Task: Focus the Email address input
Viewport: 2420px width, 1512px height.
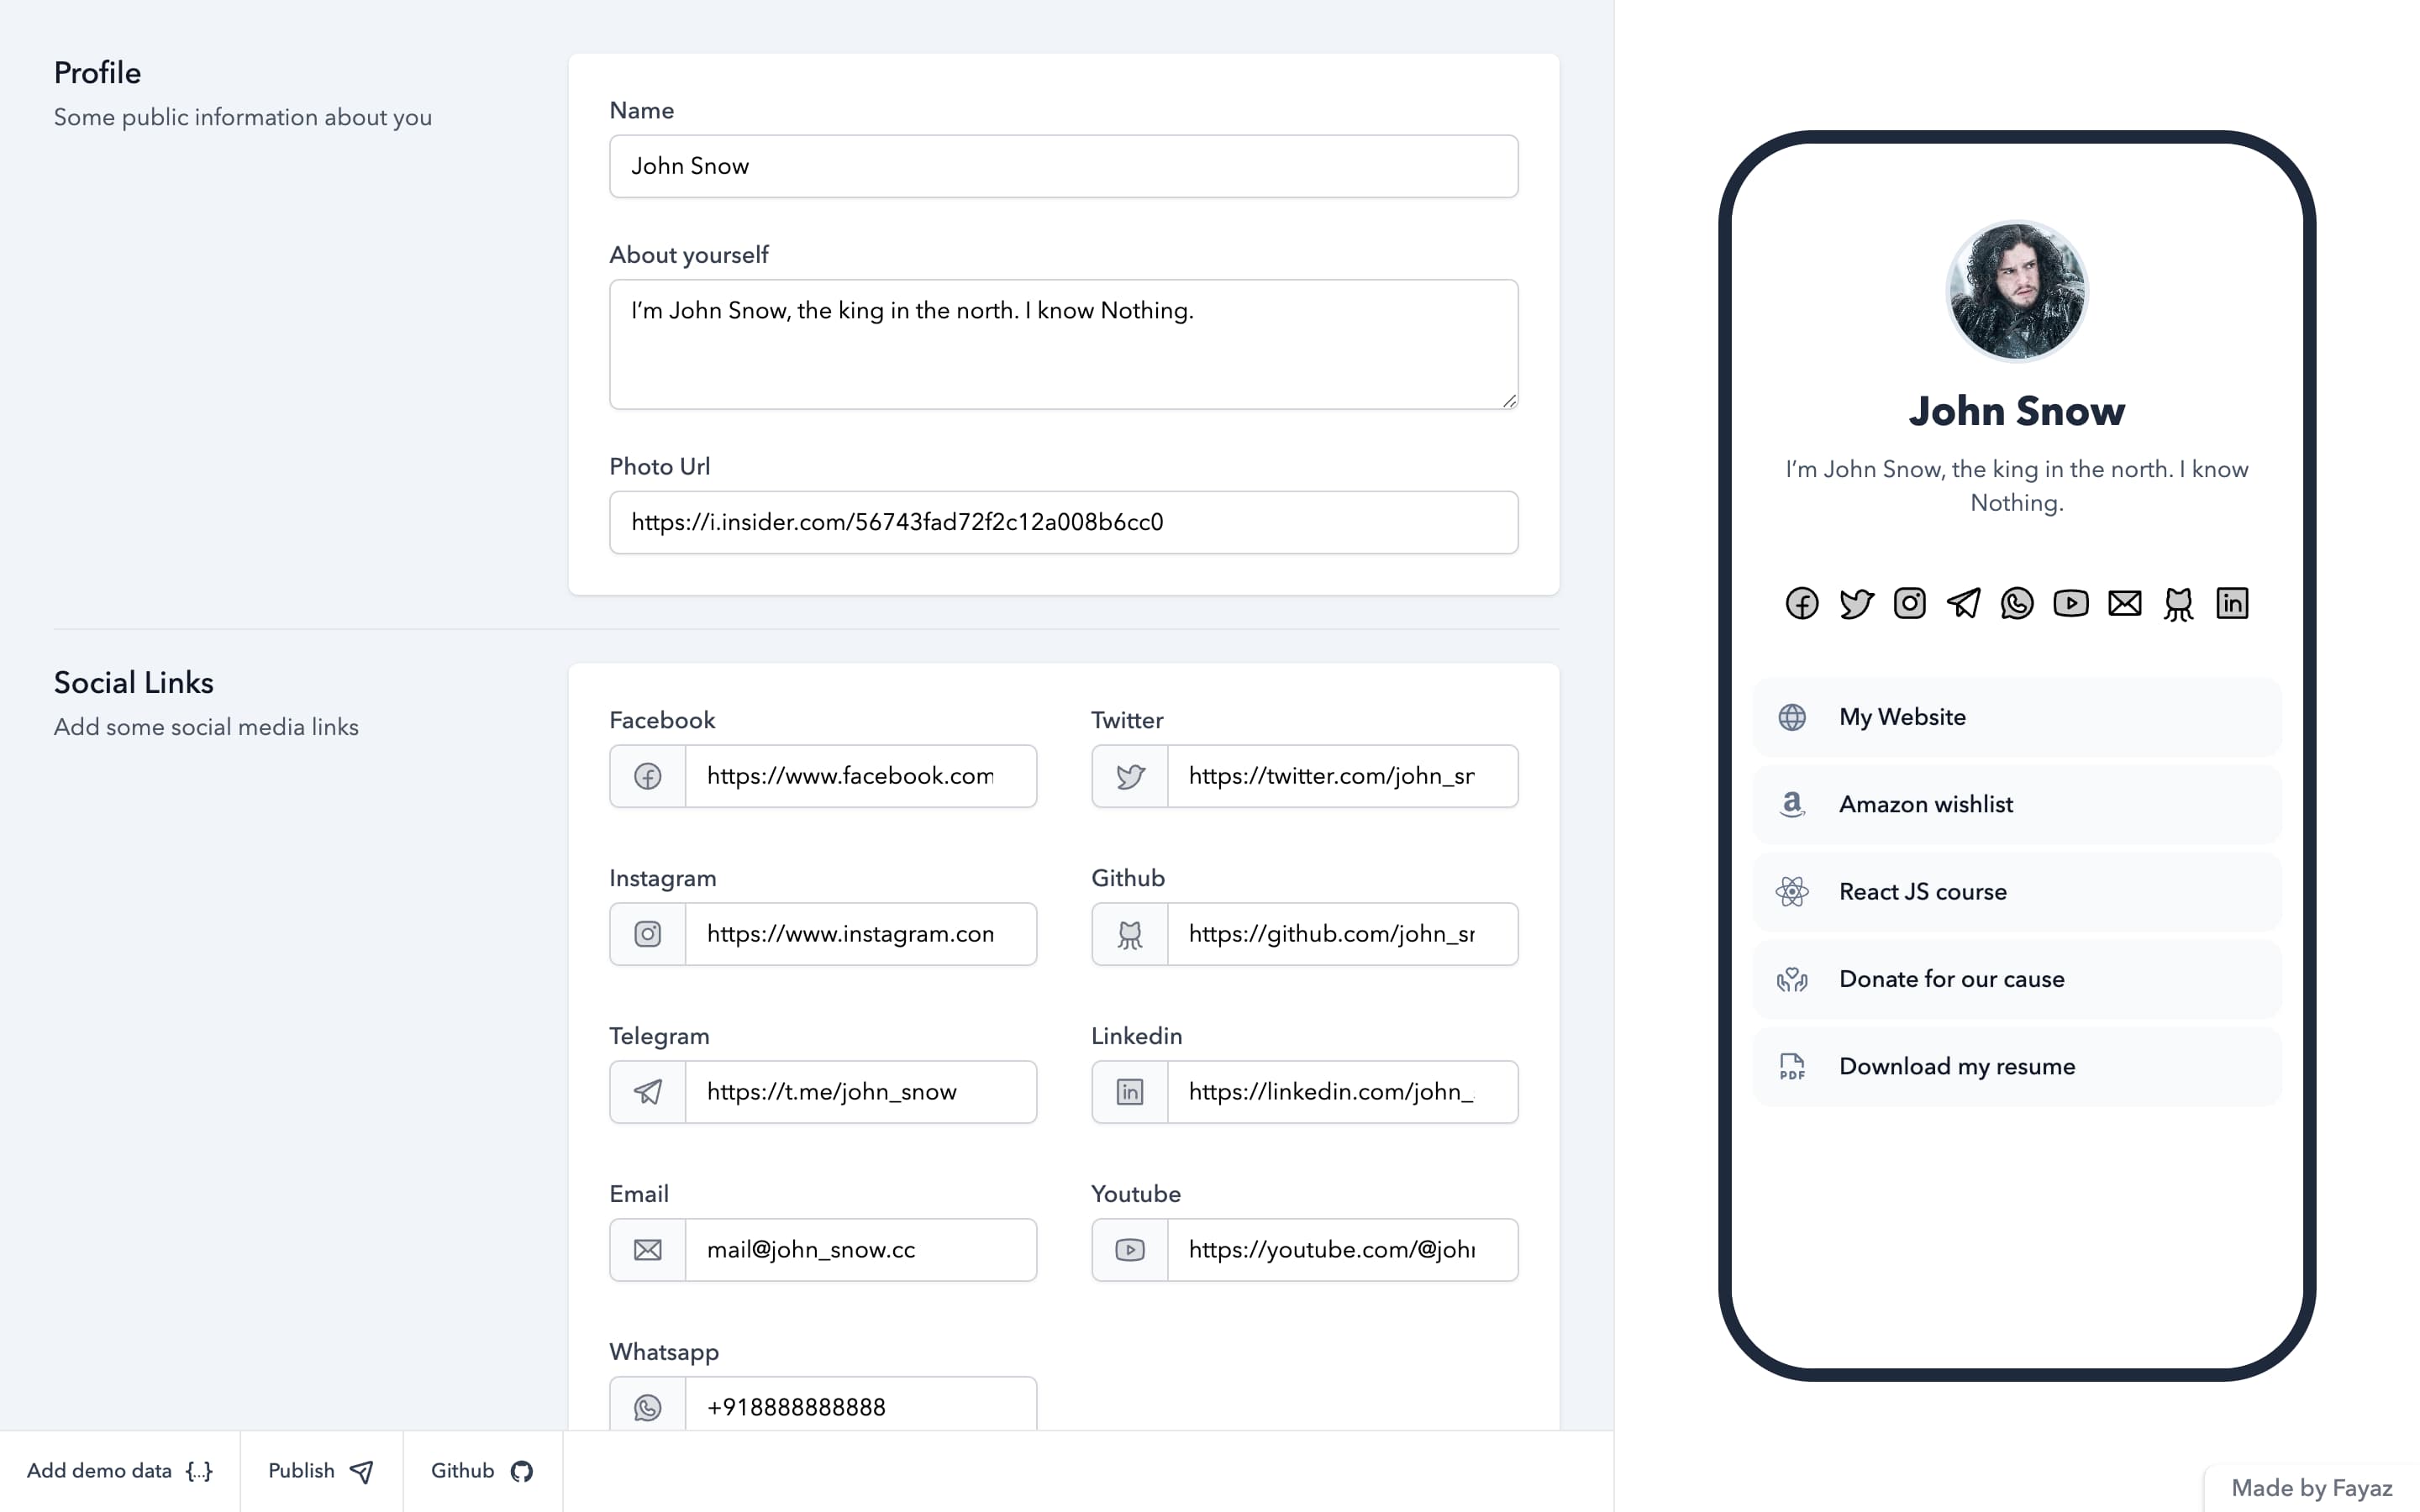Action: pyautogui.click(x=861, y=1250)
